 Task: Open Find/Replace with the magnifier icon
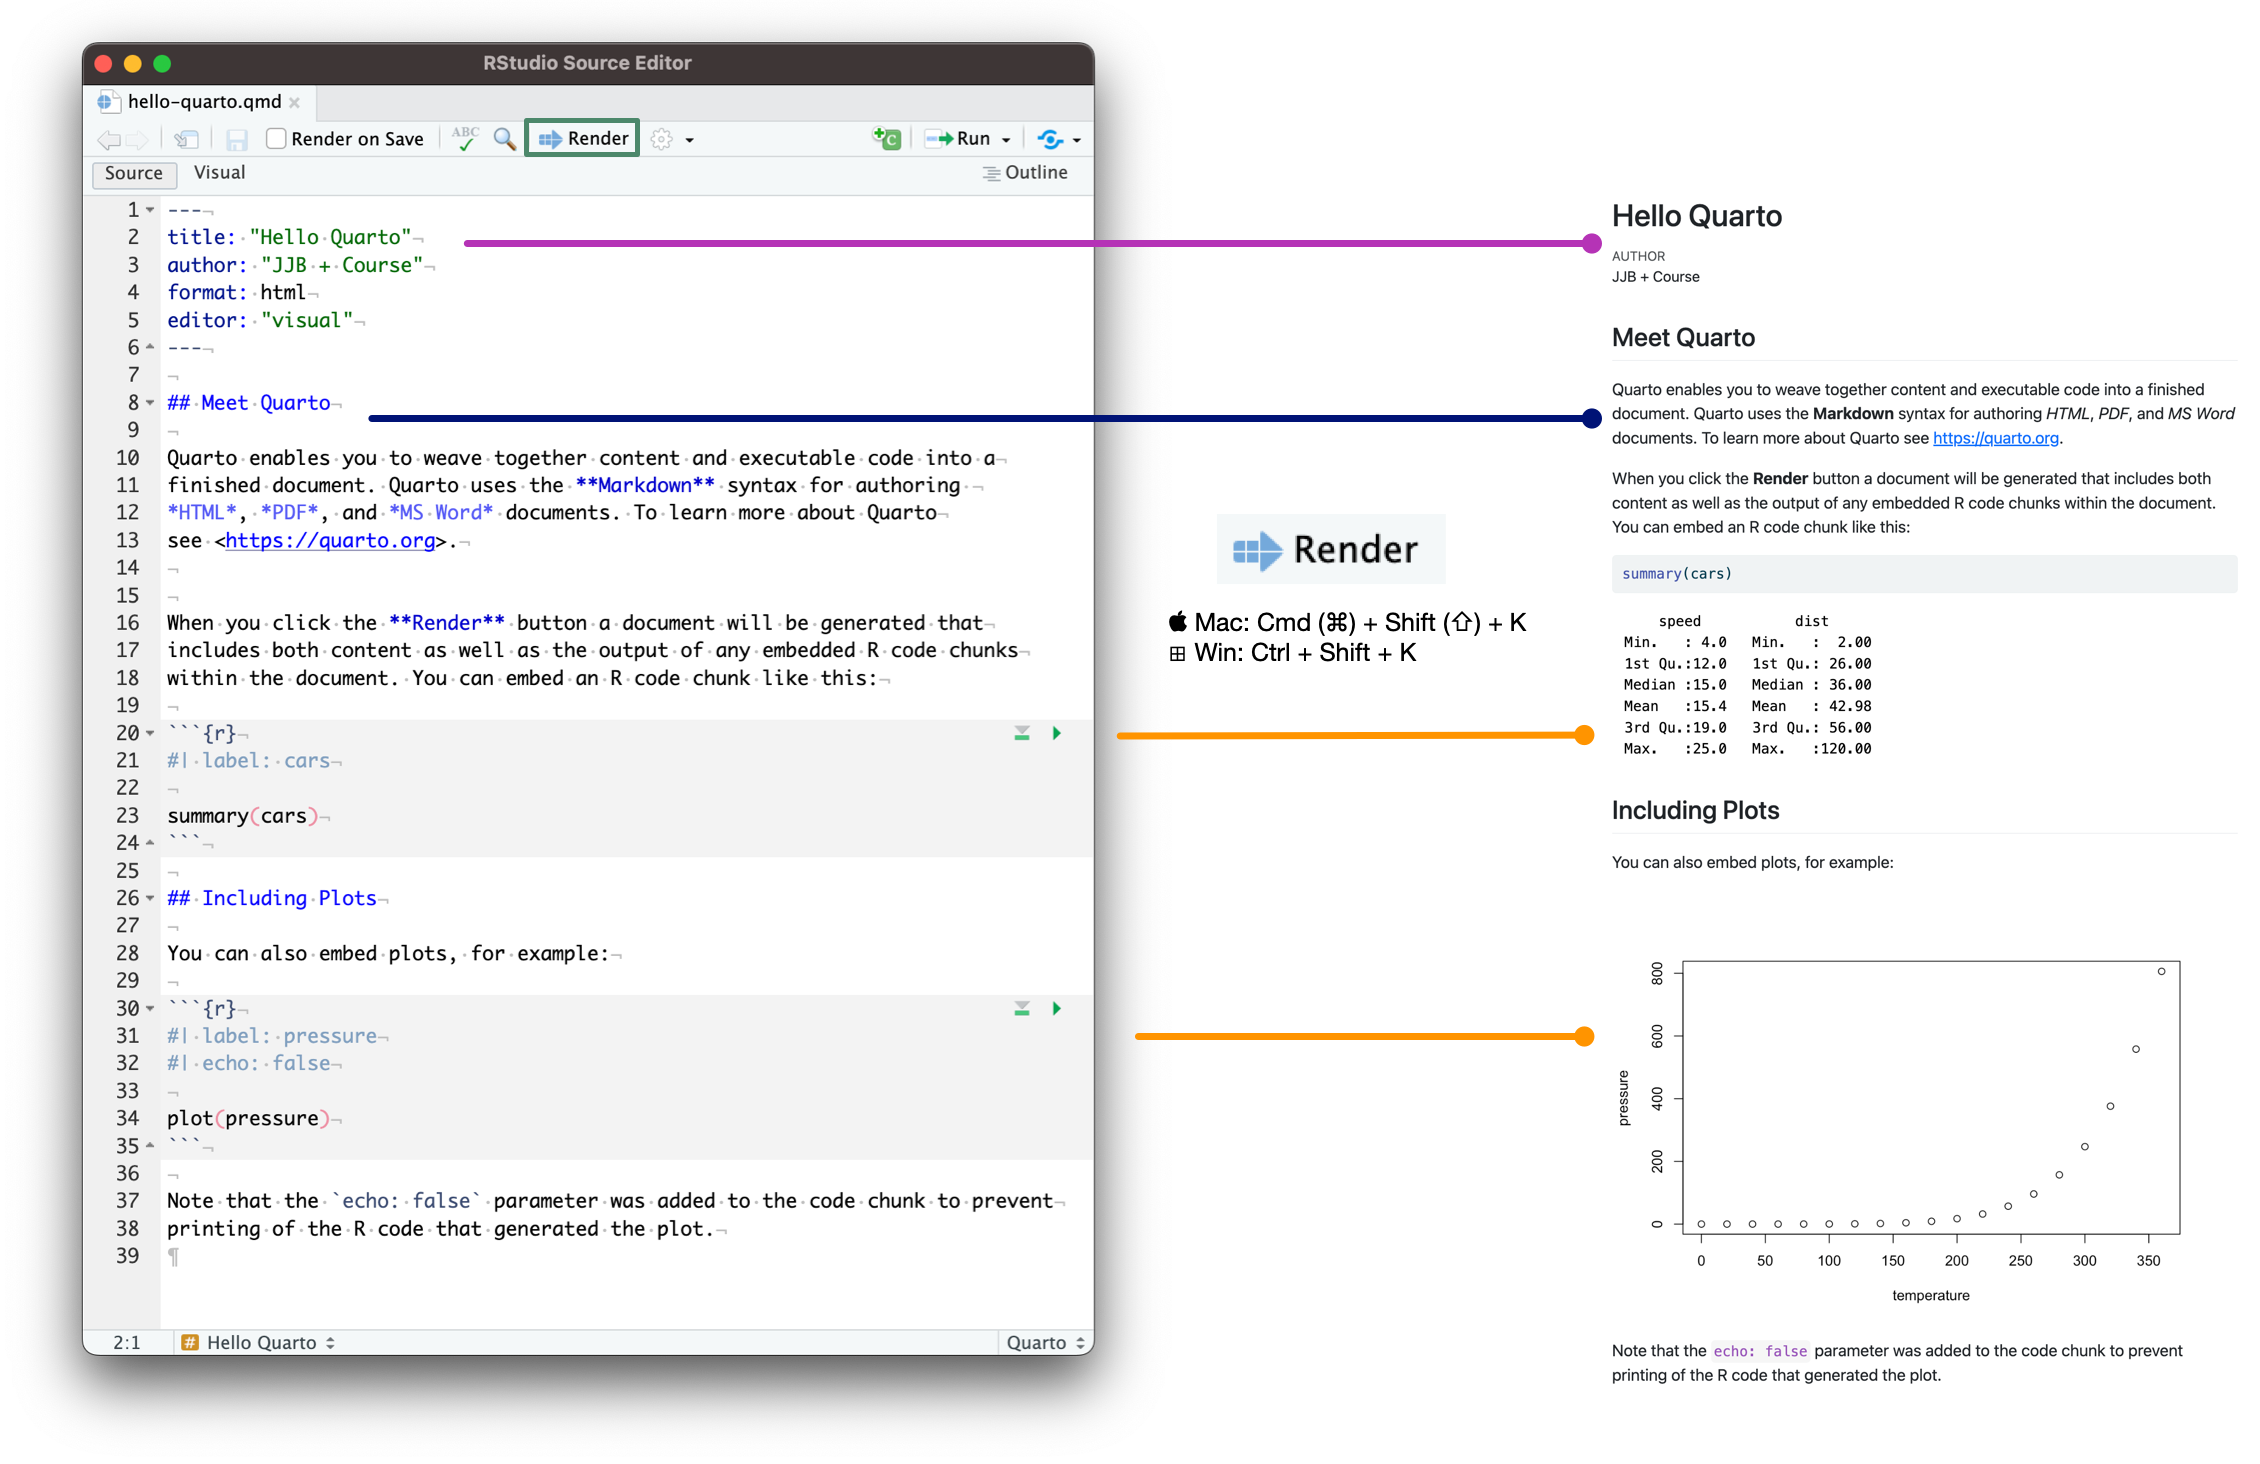pos(503,138)
